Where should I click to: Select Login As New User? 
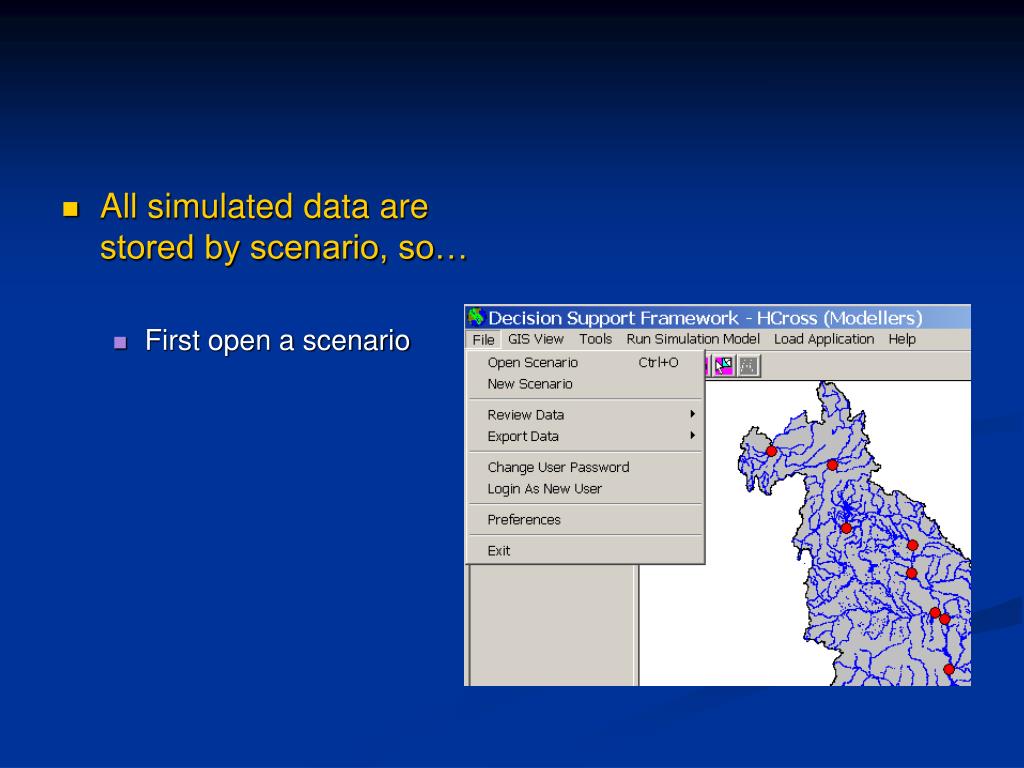click(586, 488)
